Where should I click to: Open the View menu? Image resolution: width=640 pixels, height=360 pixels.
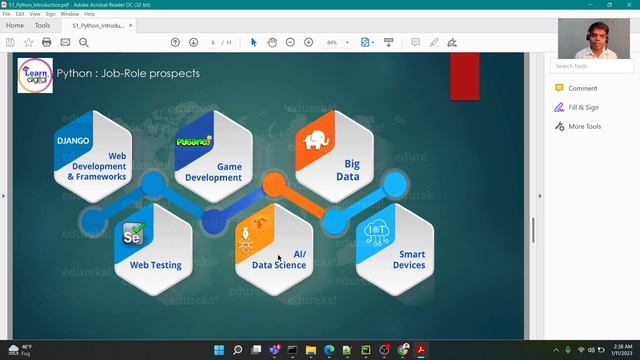click(35, 14)
